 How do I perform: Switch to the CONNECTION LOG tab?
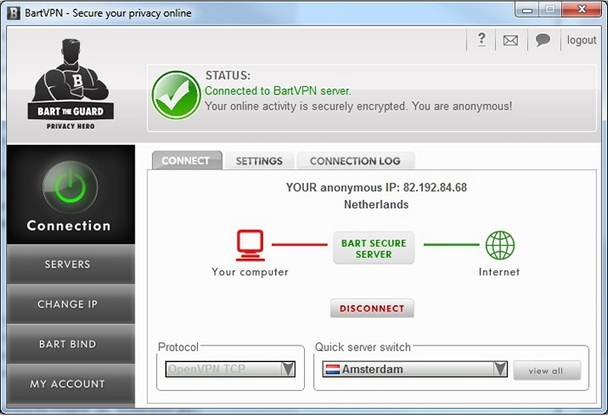(355, 161)
